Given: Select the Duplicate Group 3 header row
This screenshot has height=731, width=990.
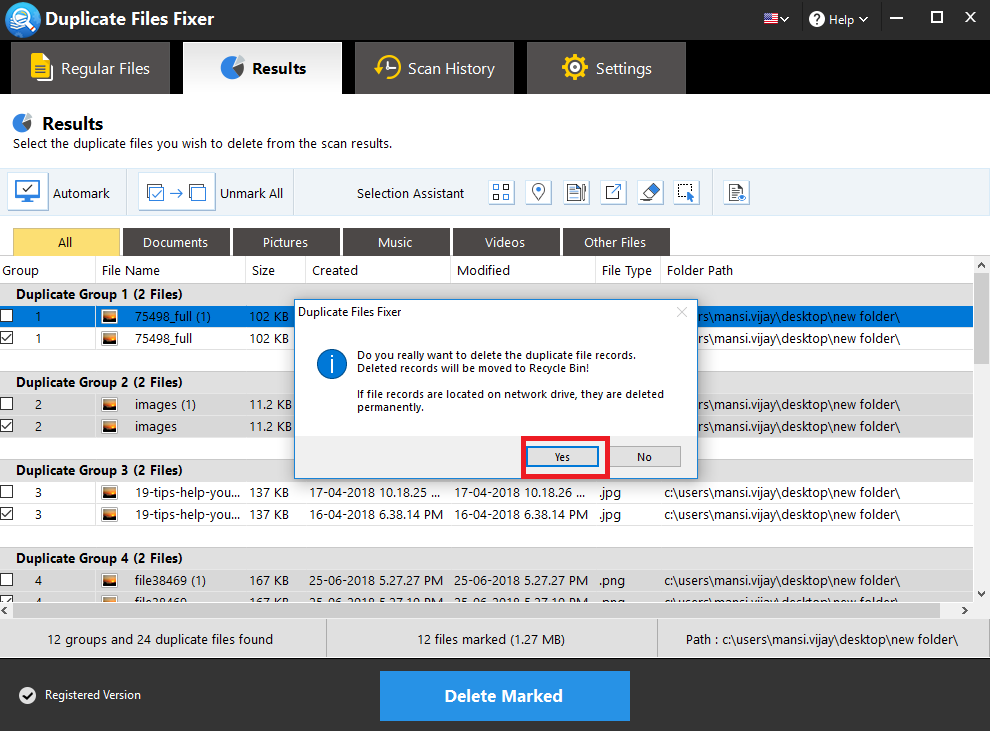Looking at the screenshot, I should 486,470.
